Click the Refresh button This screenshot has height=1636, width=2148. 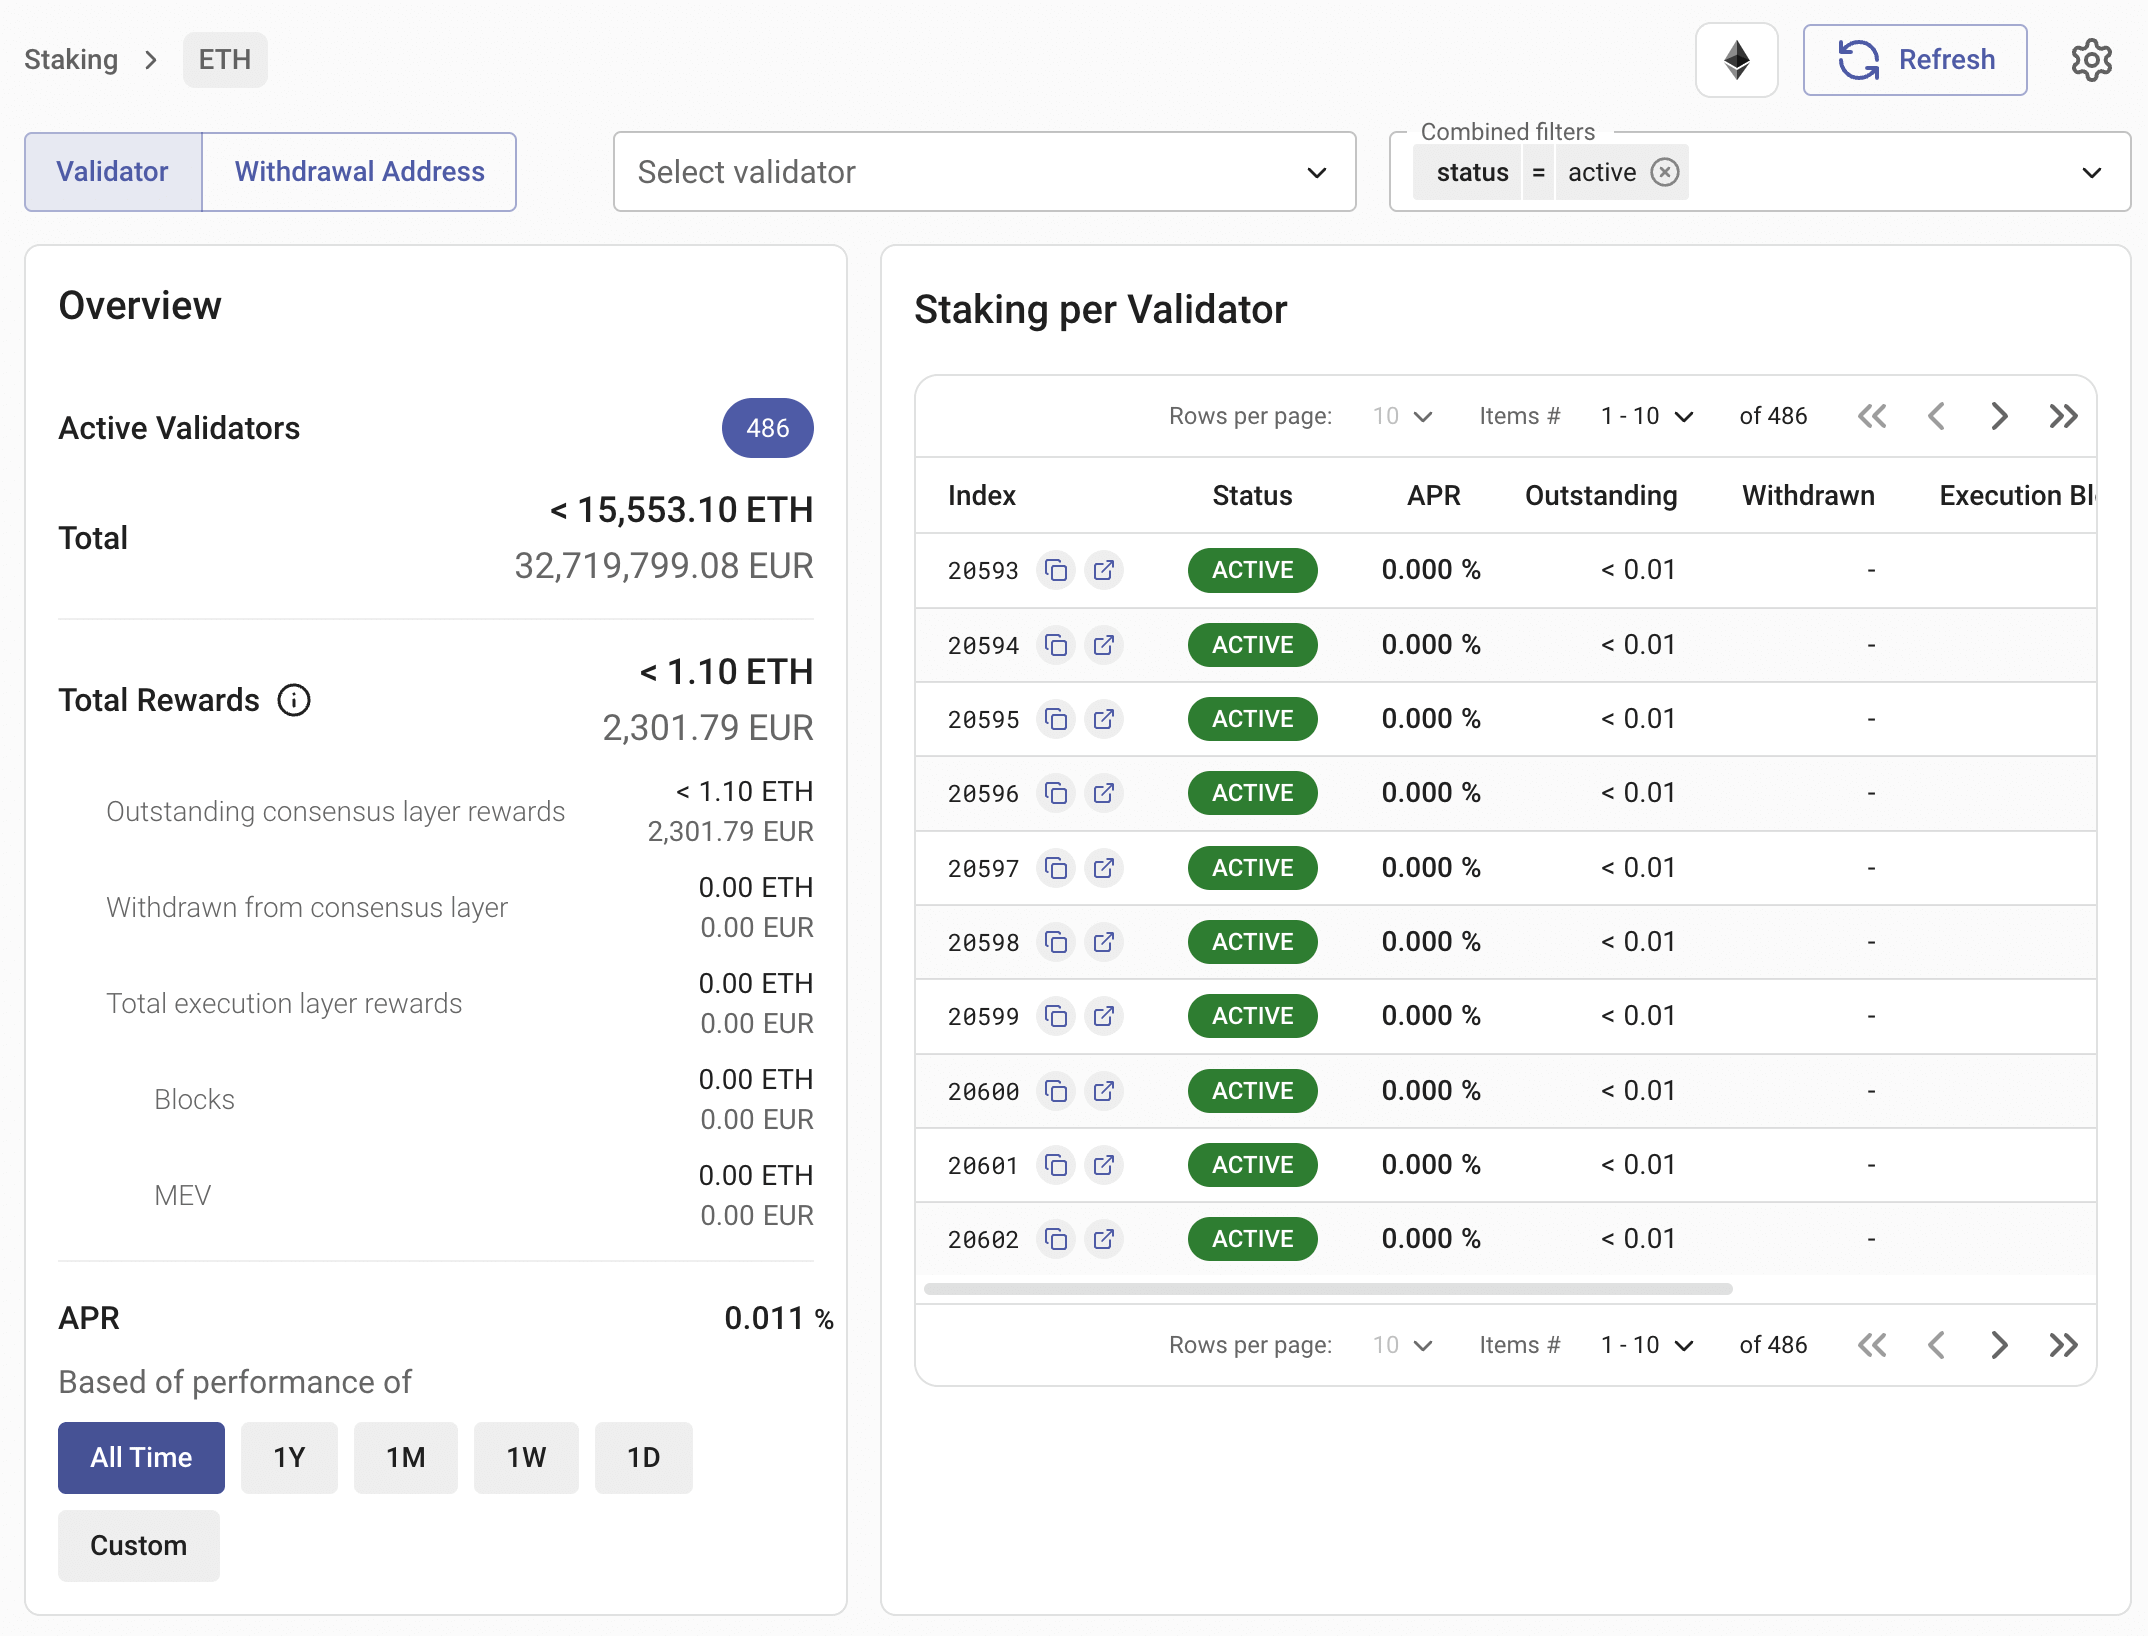coord(1915,60)
